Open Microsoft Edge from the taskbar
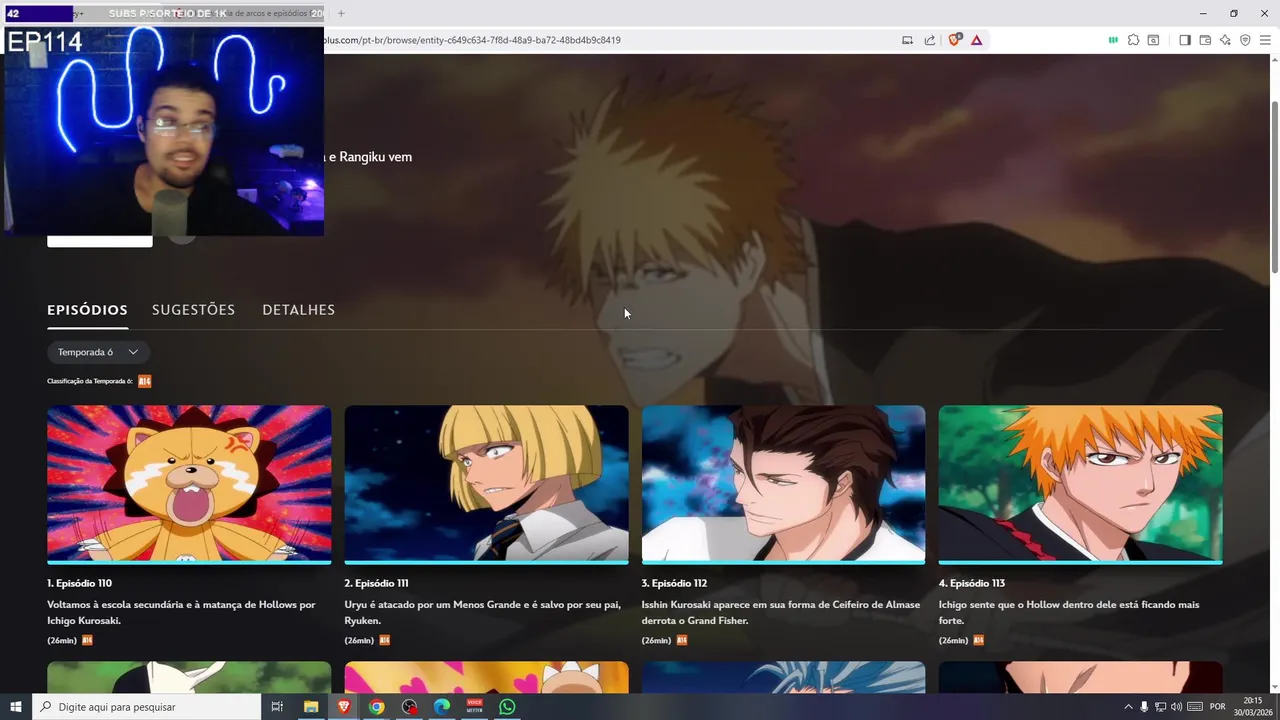The image size is (1280, 720). 442,707
